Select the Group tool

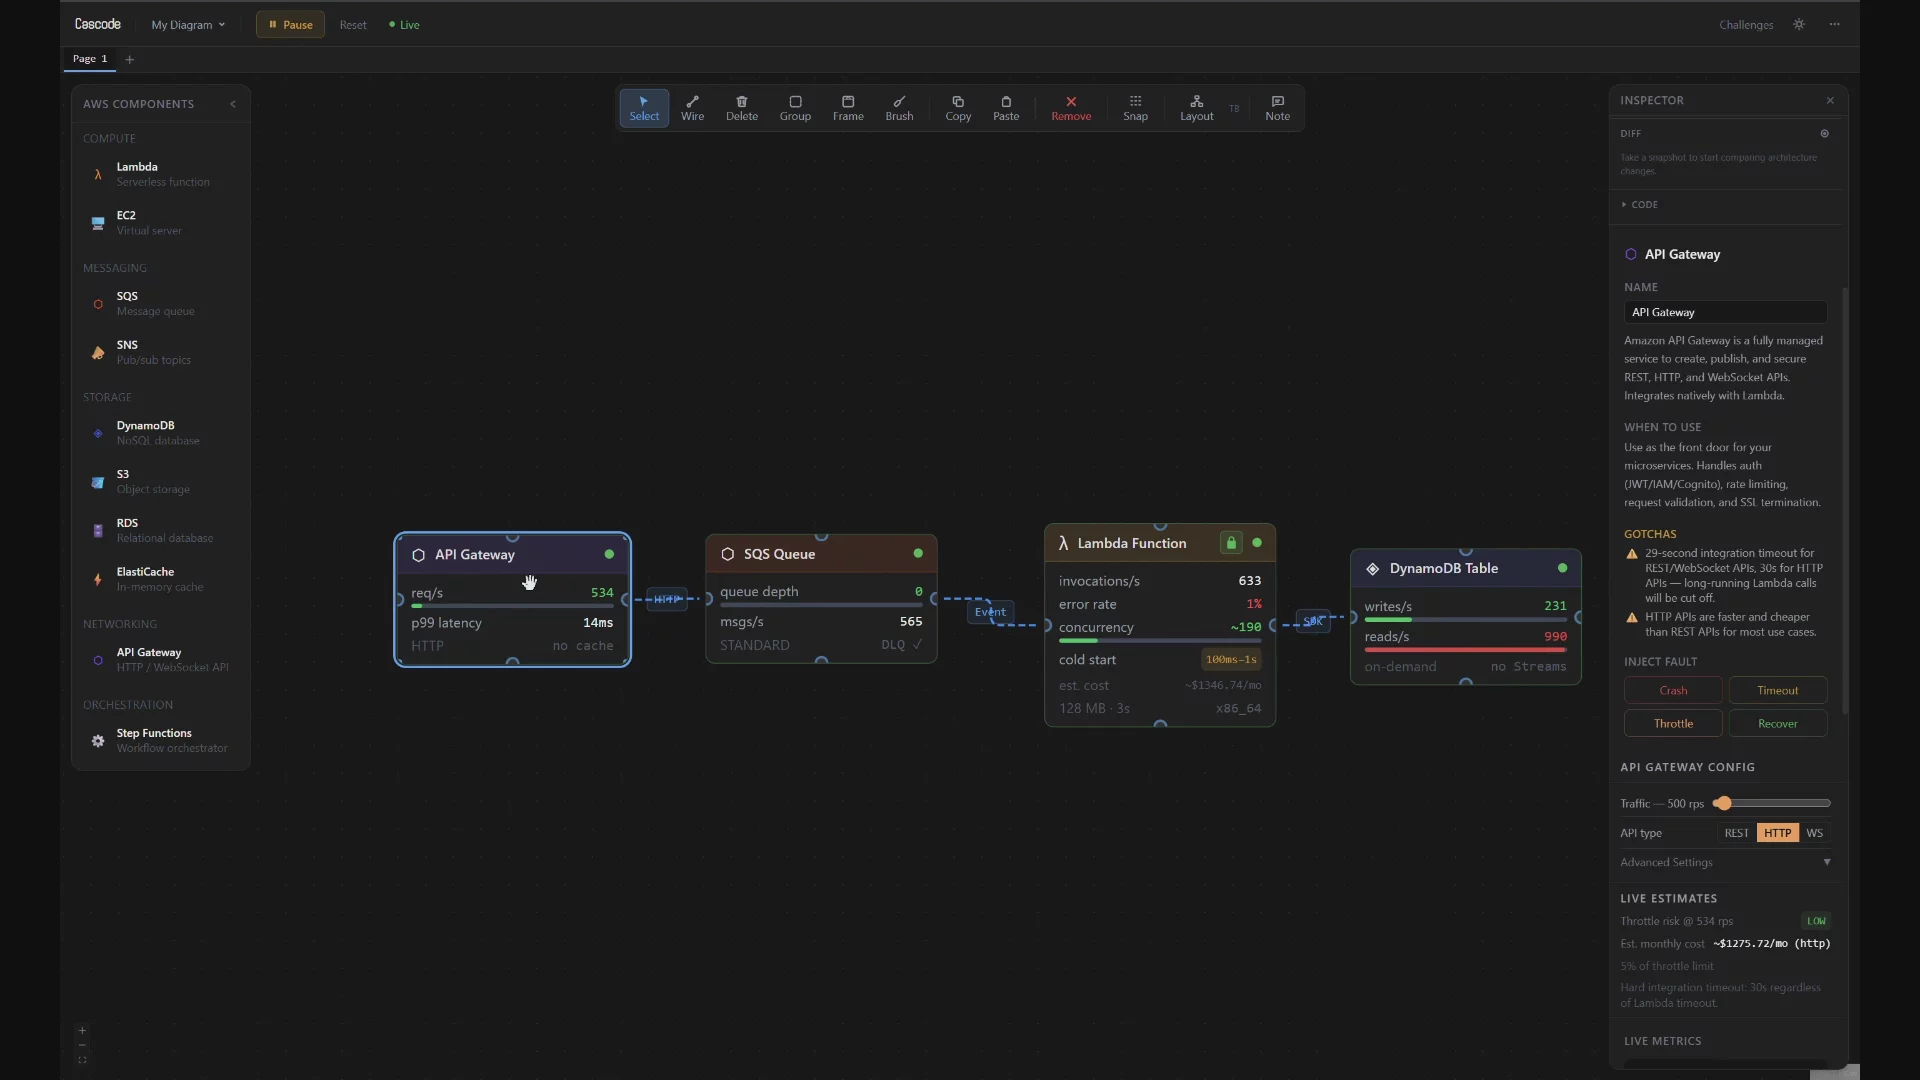coord(795,108)
